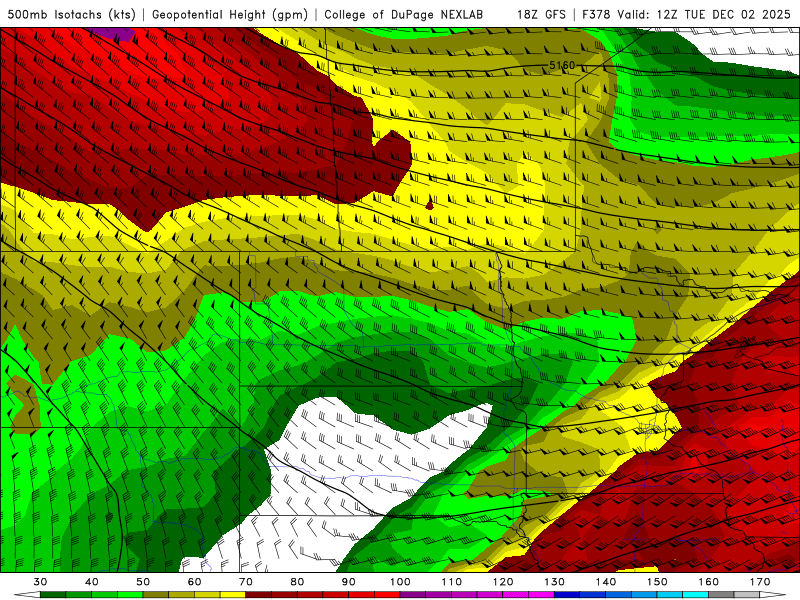Click the 'Geopotential Height (gpm)' title text

[x=230, y=14]
